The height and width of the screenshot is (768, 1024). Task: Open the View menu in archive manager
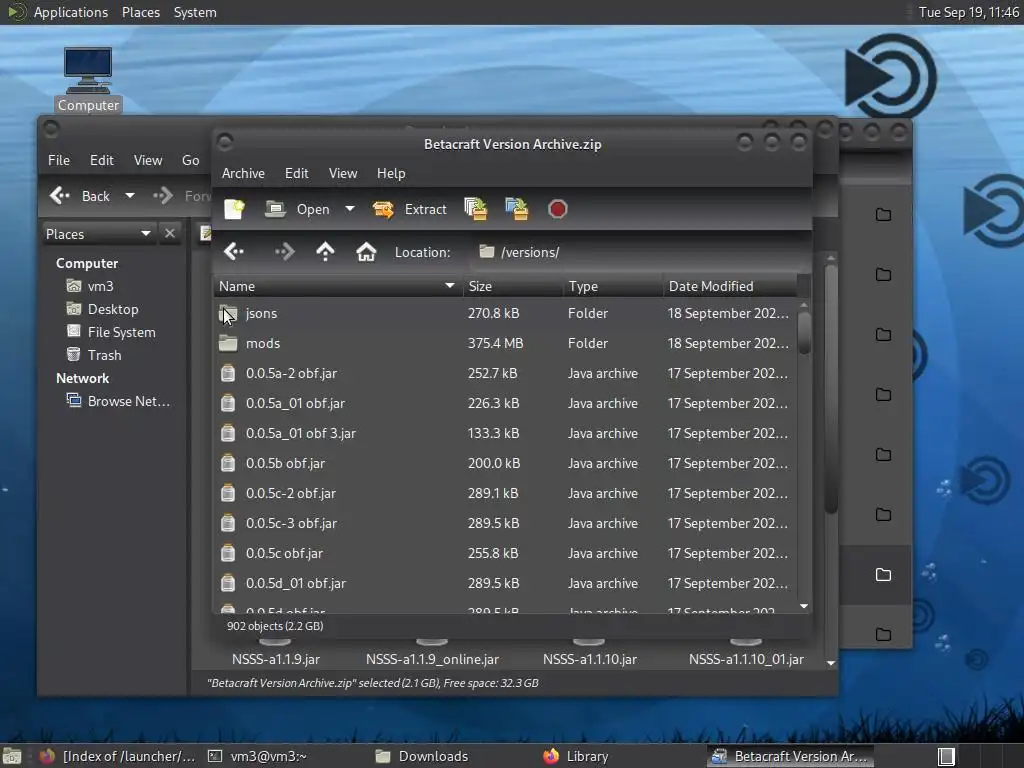(x=343, y=173)
